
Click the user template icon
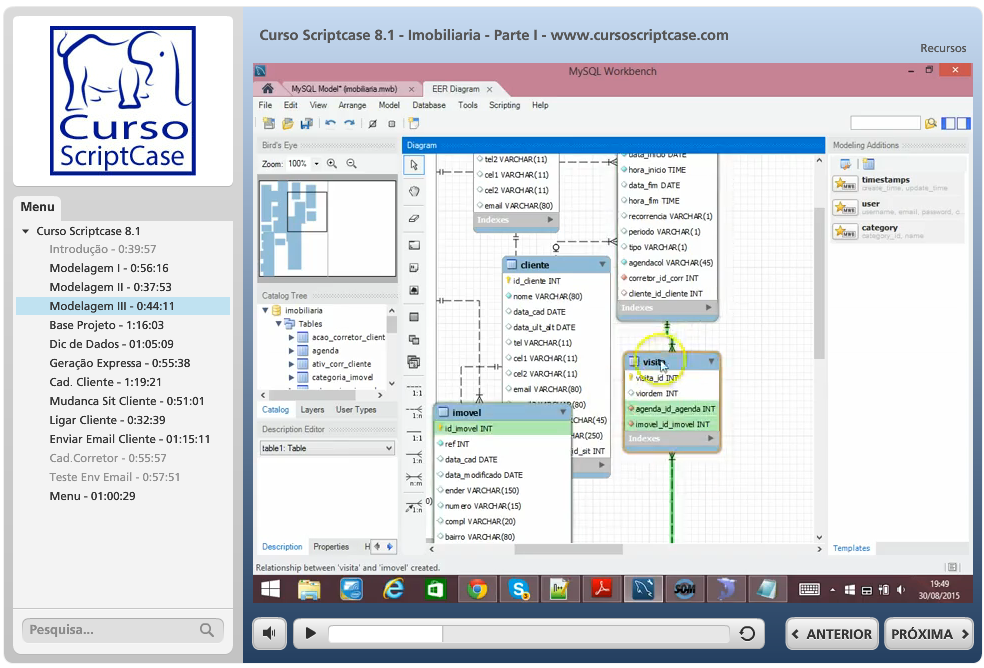click(x=845, y=208)
